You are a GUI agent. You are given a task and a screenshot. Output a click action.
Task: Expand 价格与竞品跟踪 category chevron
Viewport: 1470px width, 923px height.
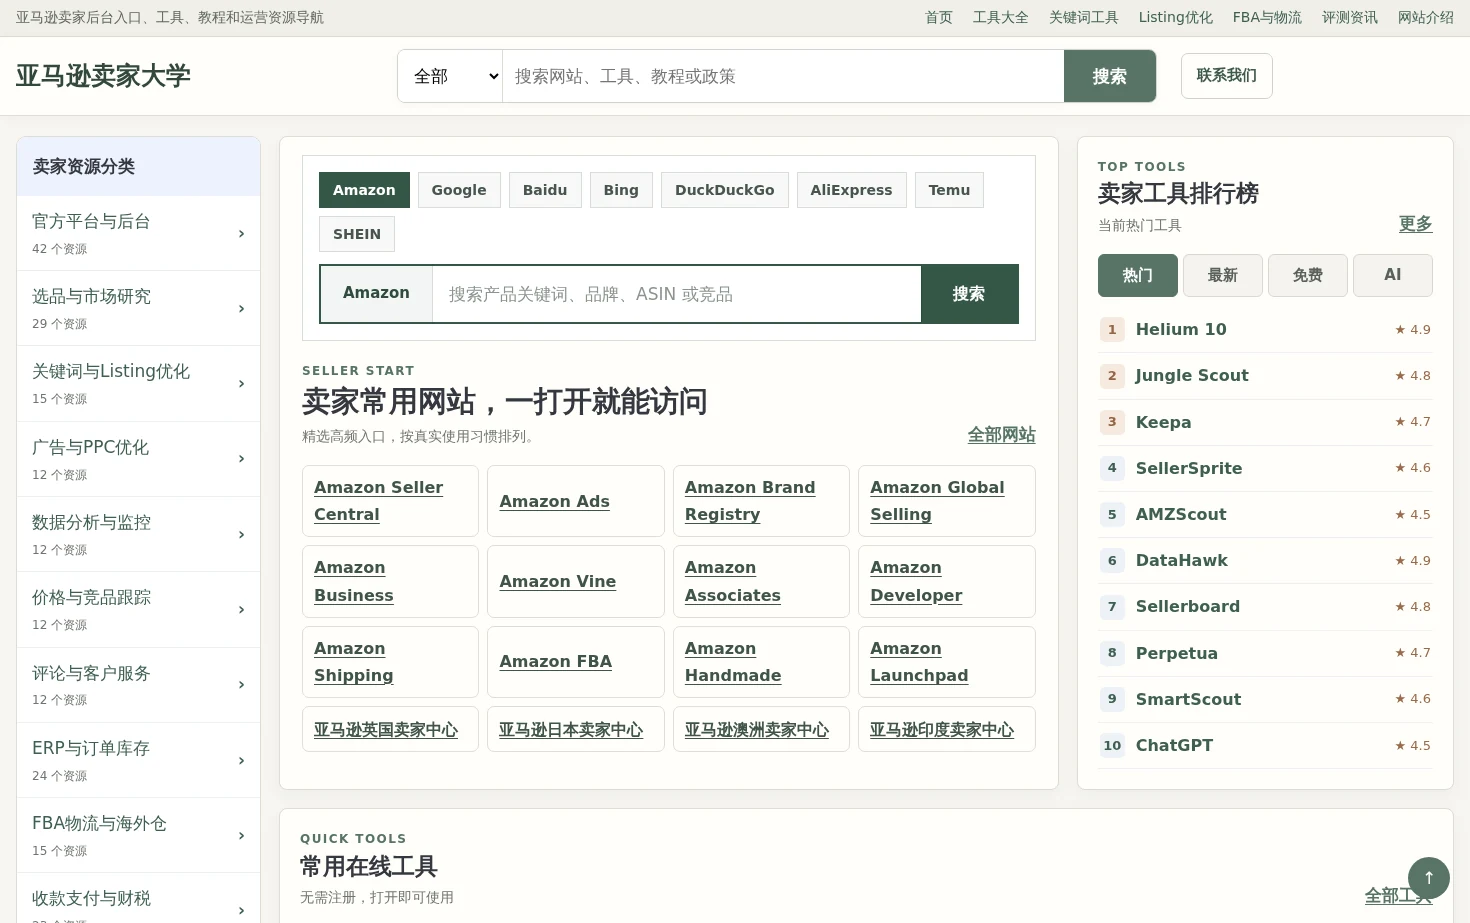[241, 610]
